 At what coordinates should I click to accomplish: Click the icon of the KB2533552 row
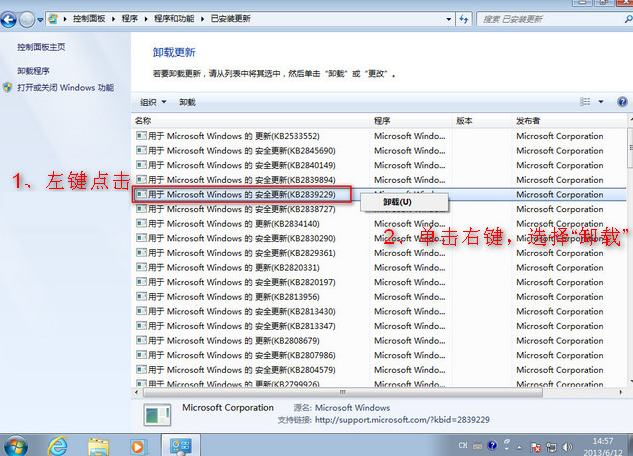[x=141, y=136]
